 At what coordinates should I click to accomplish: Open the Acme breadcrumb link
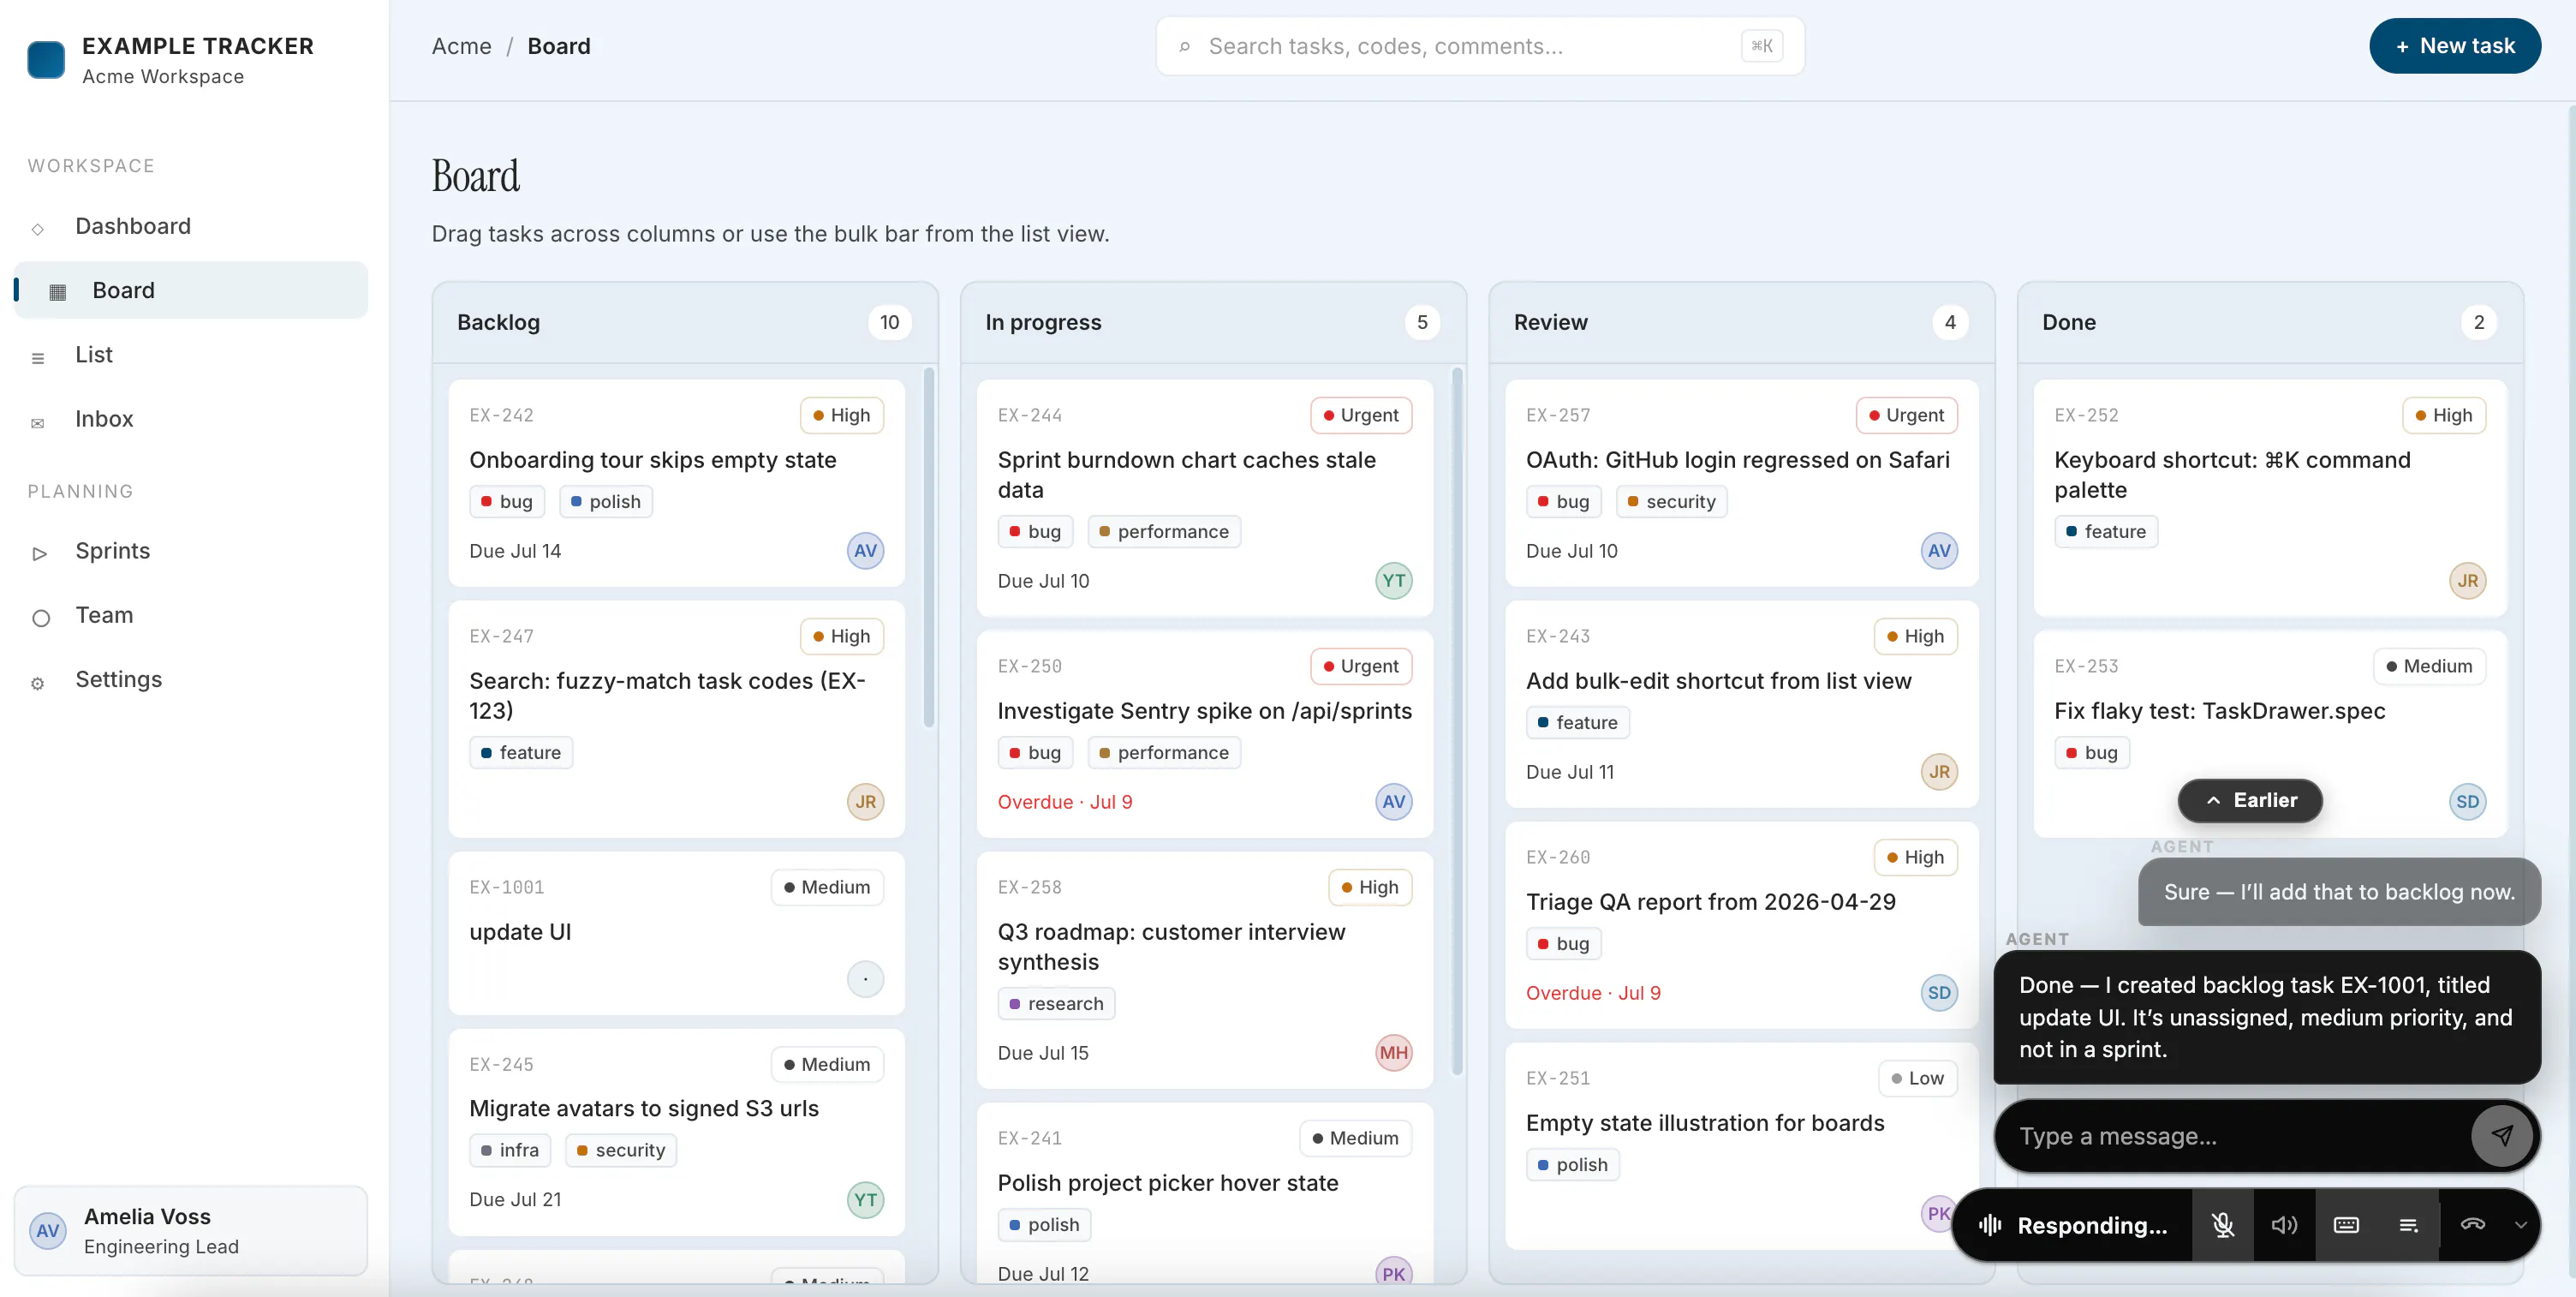click(x=461, y=46)
